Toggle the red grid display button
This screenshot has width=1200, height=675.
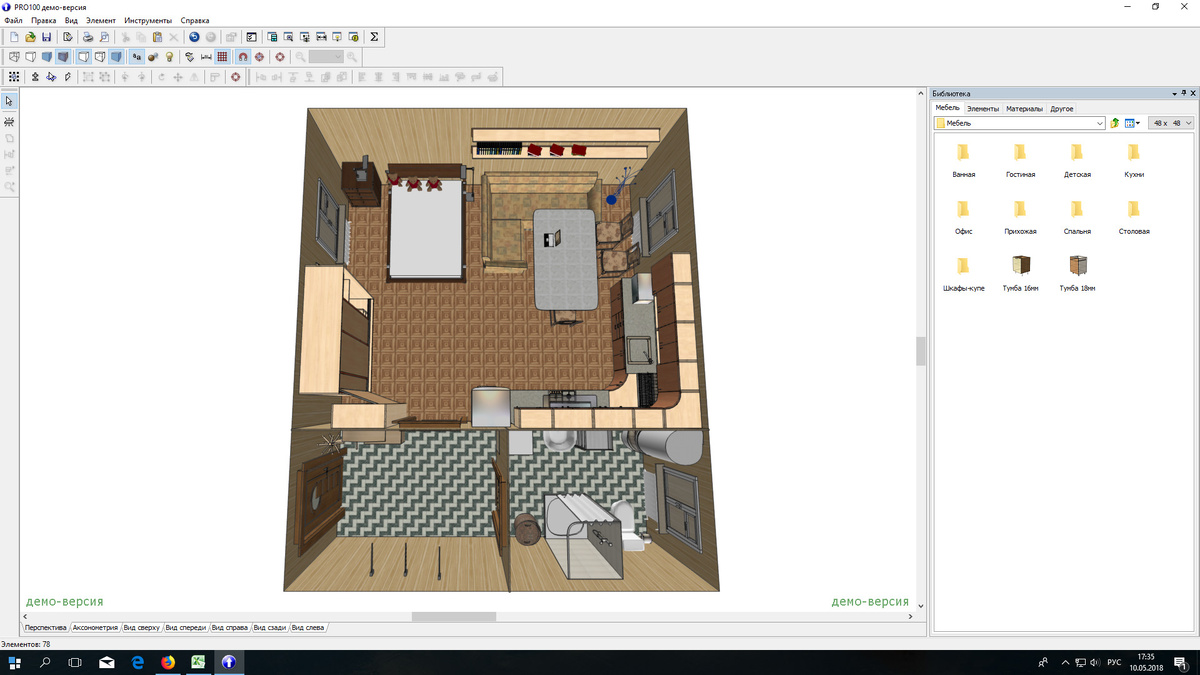coord(222,57)
